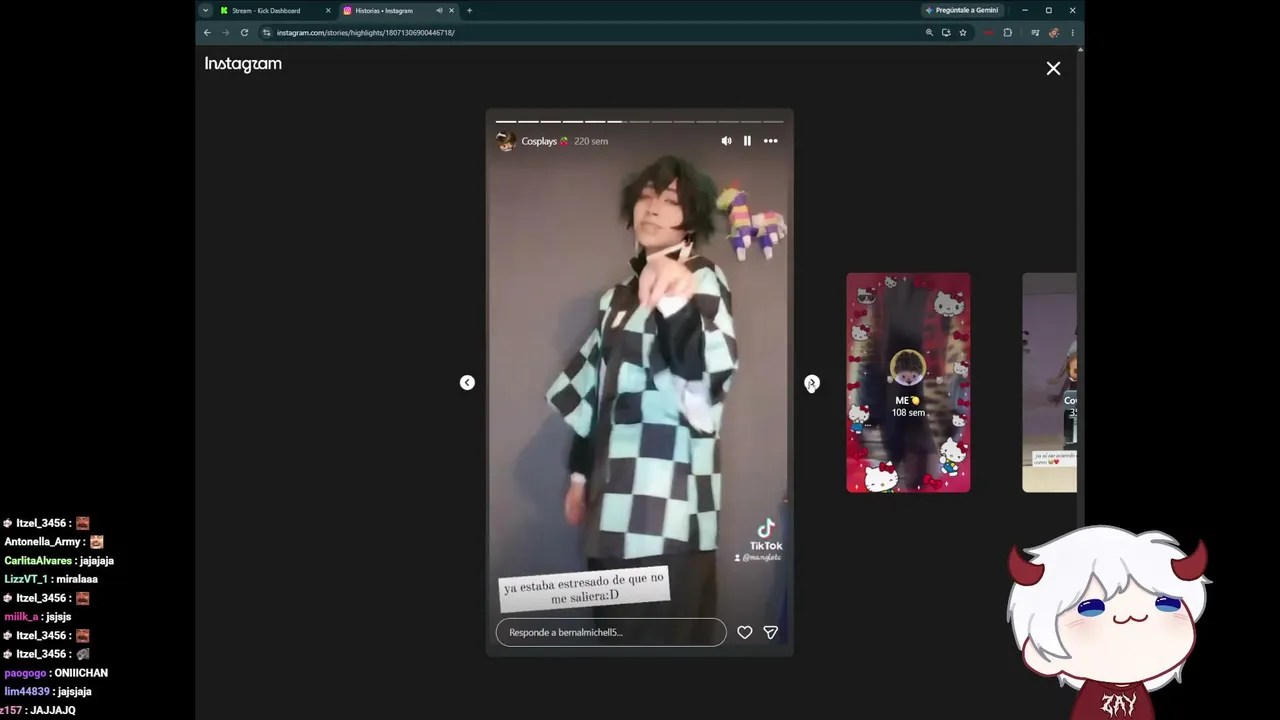Go to the previous story
This screenshot has height=720, width=1280.
tap(467, 383)
